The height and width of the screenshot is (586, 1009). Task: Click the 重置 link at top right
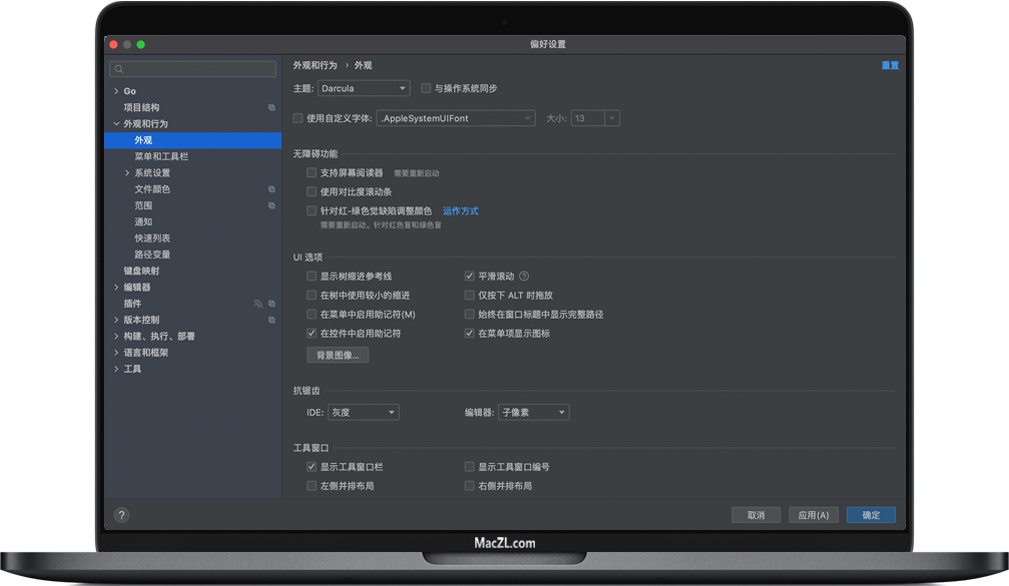(x=889, y=65)
